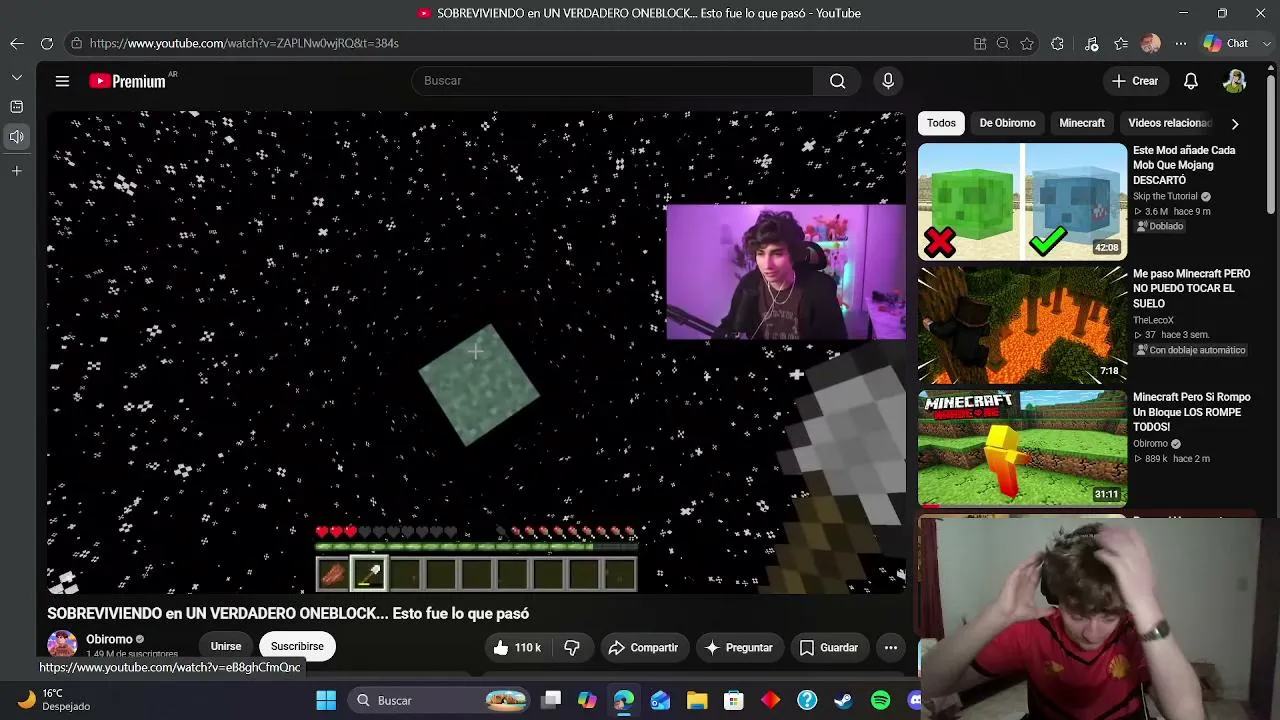Open the browser profile picture

click(1151, 43)
